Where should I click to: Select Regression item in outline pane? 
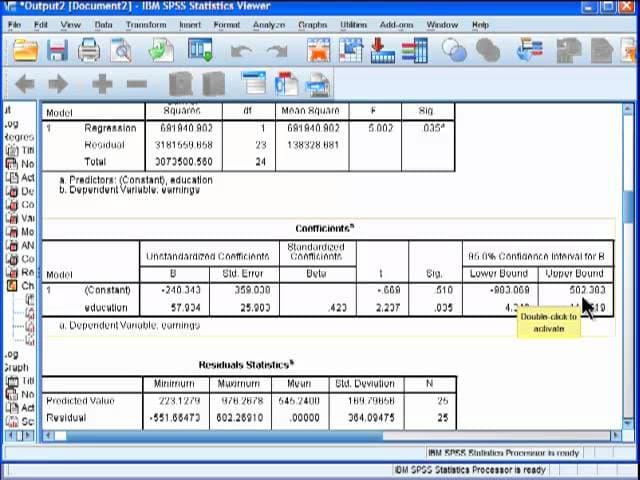(x=20, y=137)
